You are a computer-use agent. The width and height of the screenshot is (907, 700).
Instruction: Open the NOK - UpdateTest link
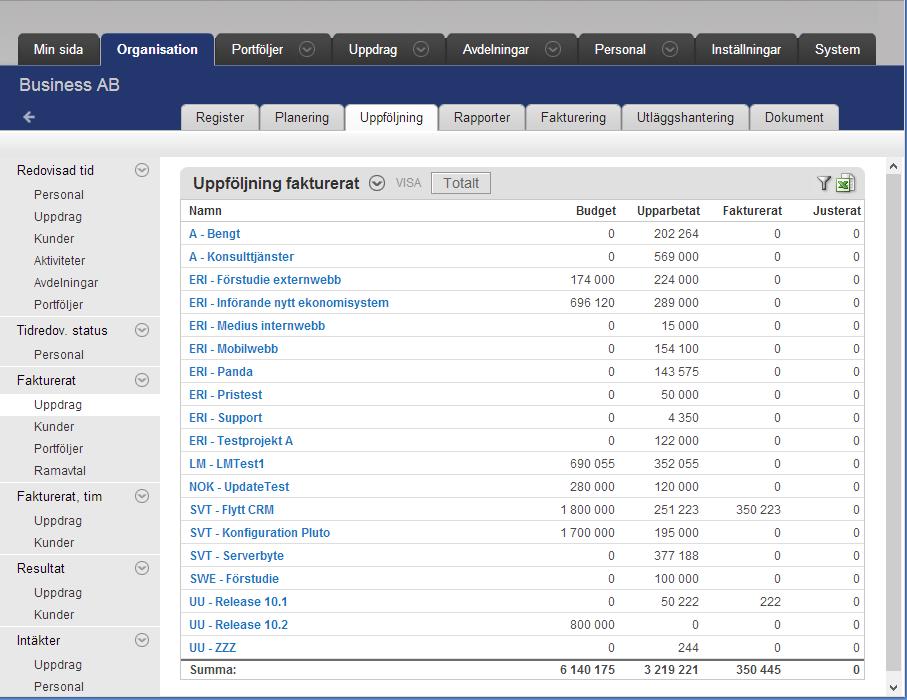coord(239,487)
